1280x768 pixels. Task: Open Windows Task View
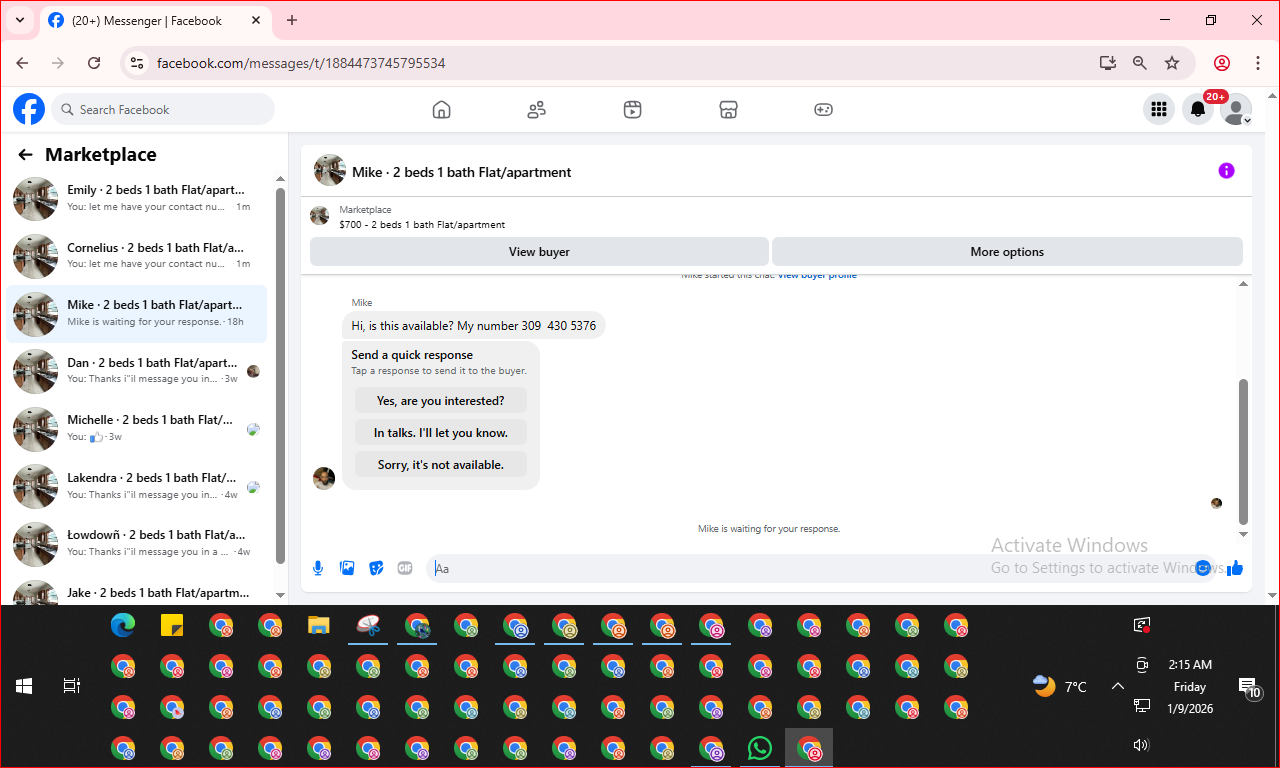72,686
